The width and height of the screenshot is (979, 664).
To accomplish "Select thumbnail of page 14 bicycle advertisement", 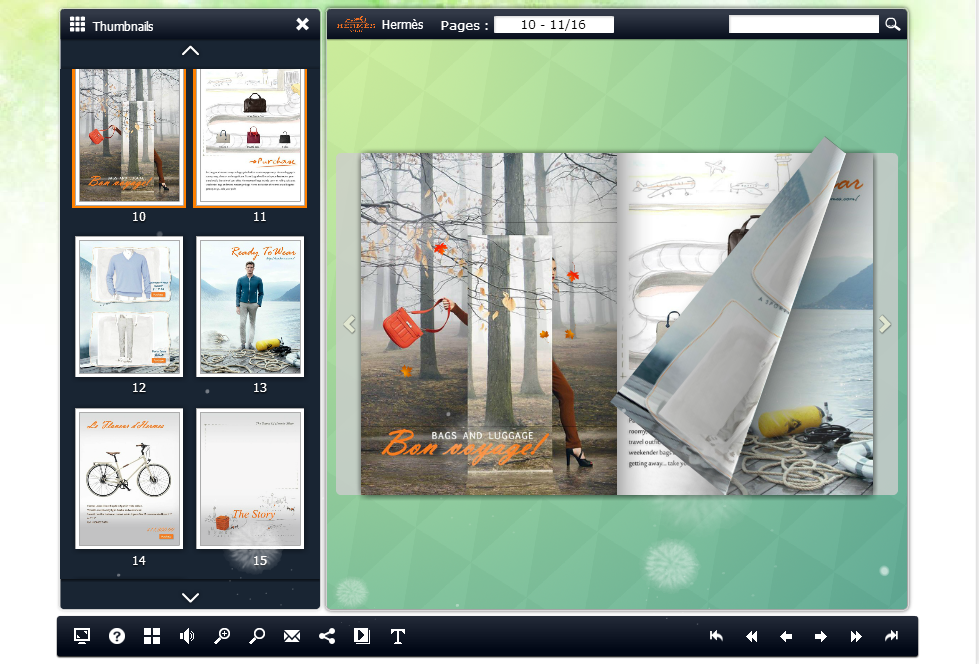I will [x=128, y=478].
